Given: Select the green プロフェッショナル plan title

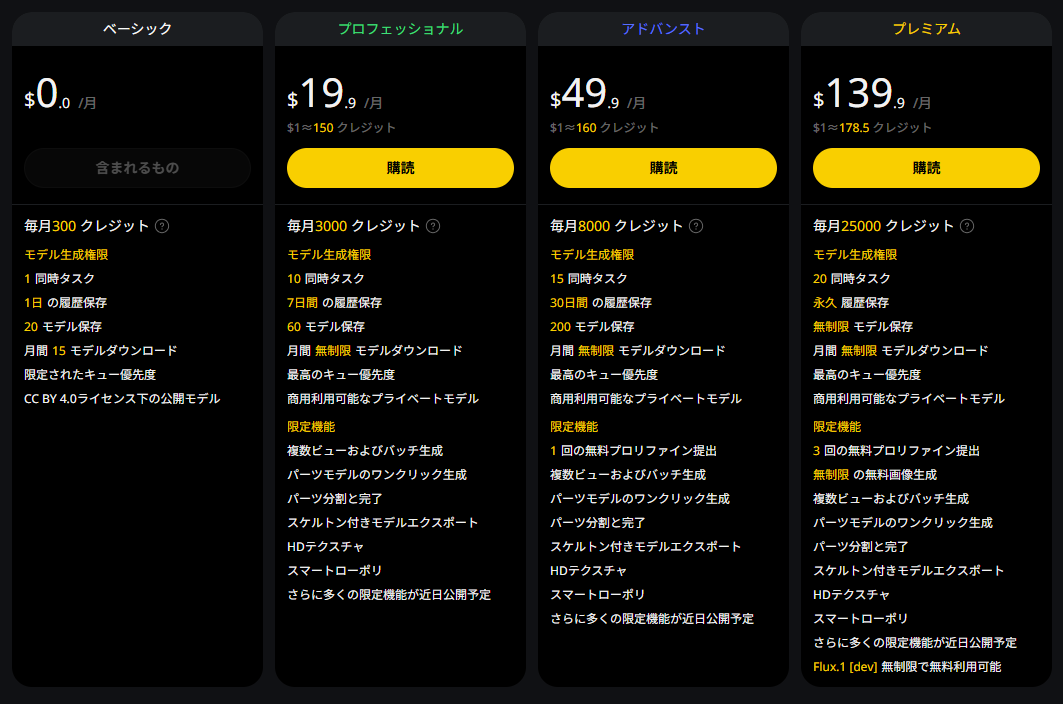Looking at the screenshot, I should click(x=400, y=29).
